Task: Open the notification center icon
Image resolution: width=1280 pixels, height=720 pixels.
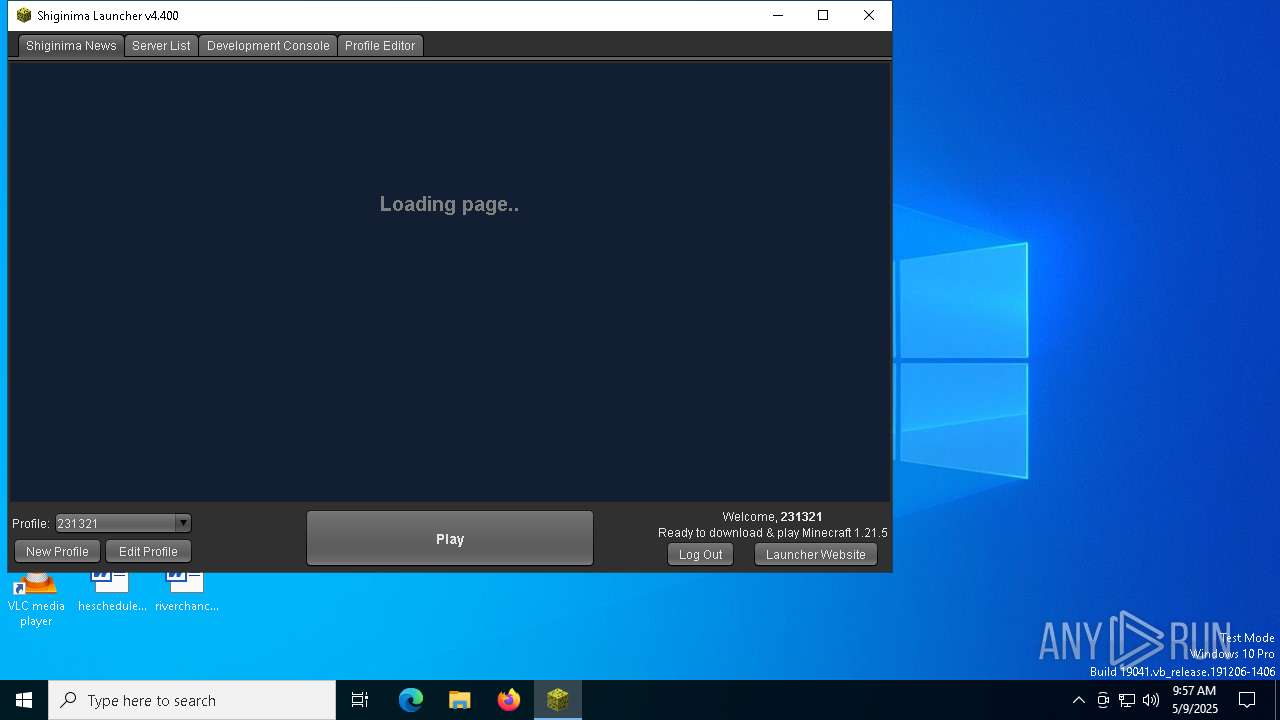Action: tap(1247, 700)
